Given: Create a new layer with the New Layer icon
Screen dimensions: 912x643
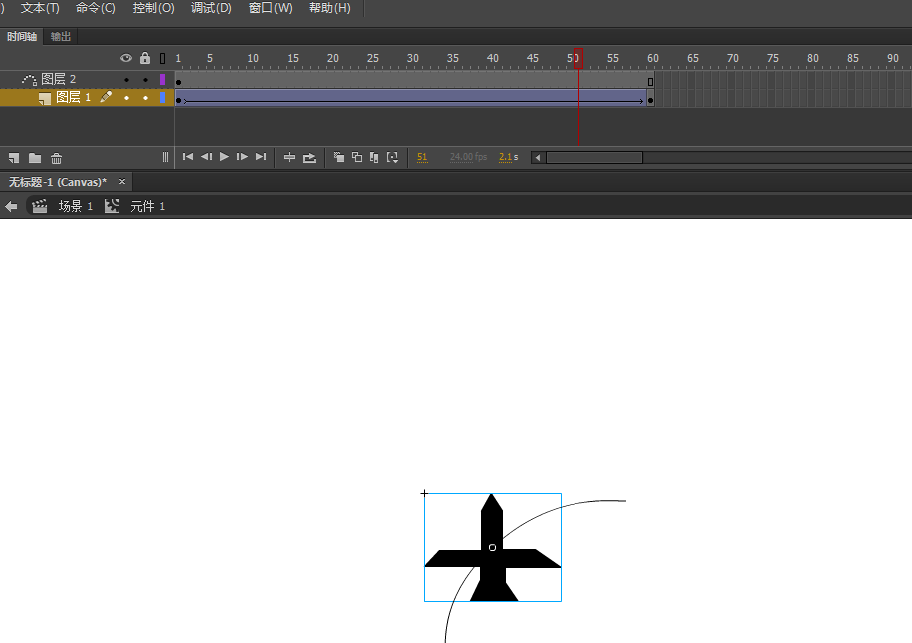Looking at the screenshot, I should click(x=14, y=158).
